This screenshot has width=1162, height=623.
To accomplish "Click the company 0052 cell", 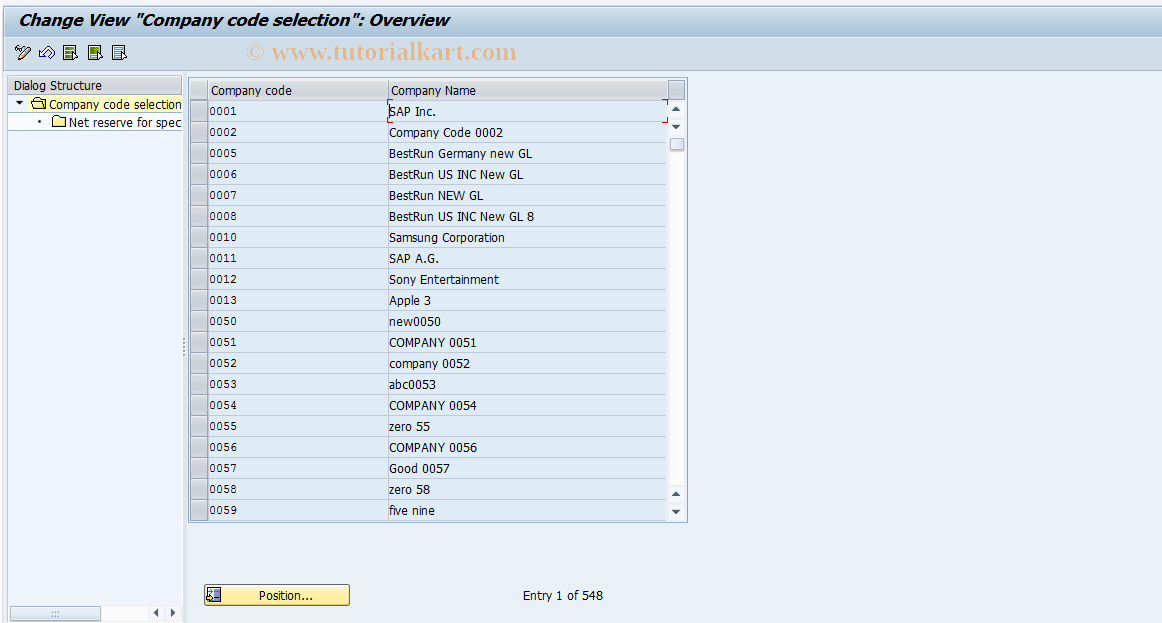I will [527, 363].
